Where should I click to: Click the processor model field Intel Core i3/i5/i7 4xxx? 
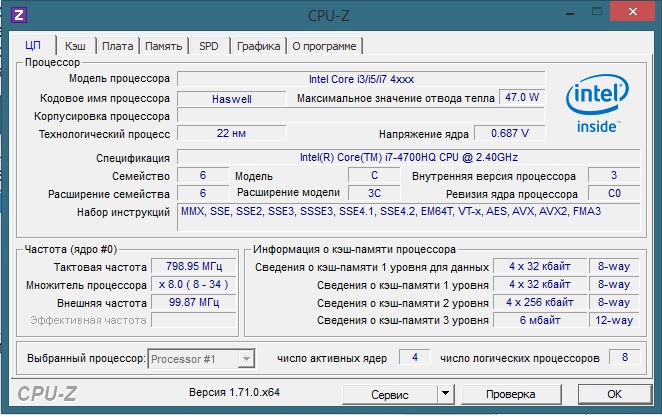361,79
